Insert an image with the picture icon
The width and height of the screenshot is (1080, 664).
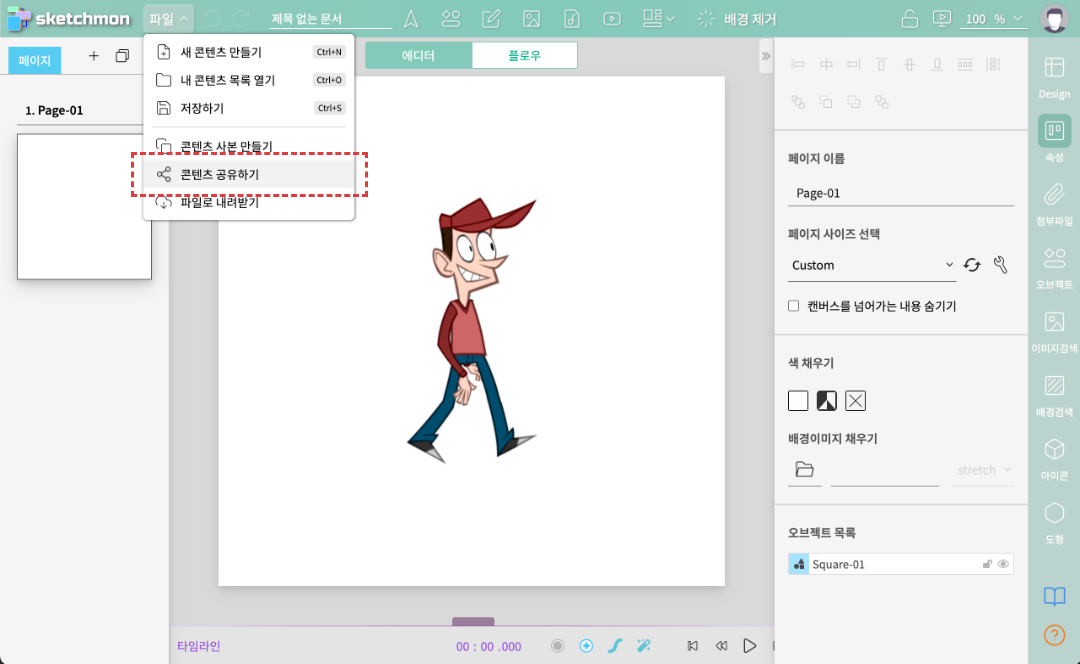click(x=531, y=19)
